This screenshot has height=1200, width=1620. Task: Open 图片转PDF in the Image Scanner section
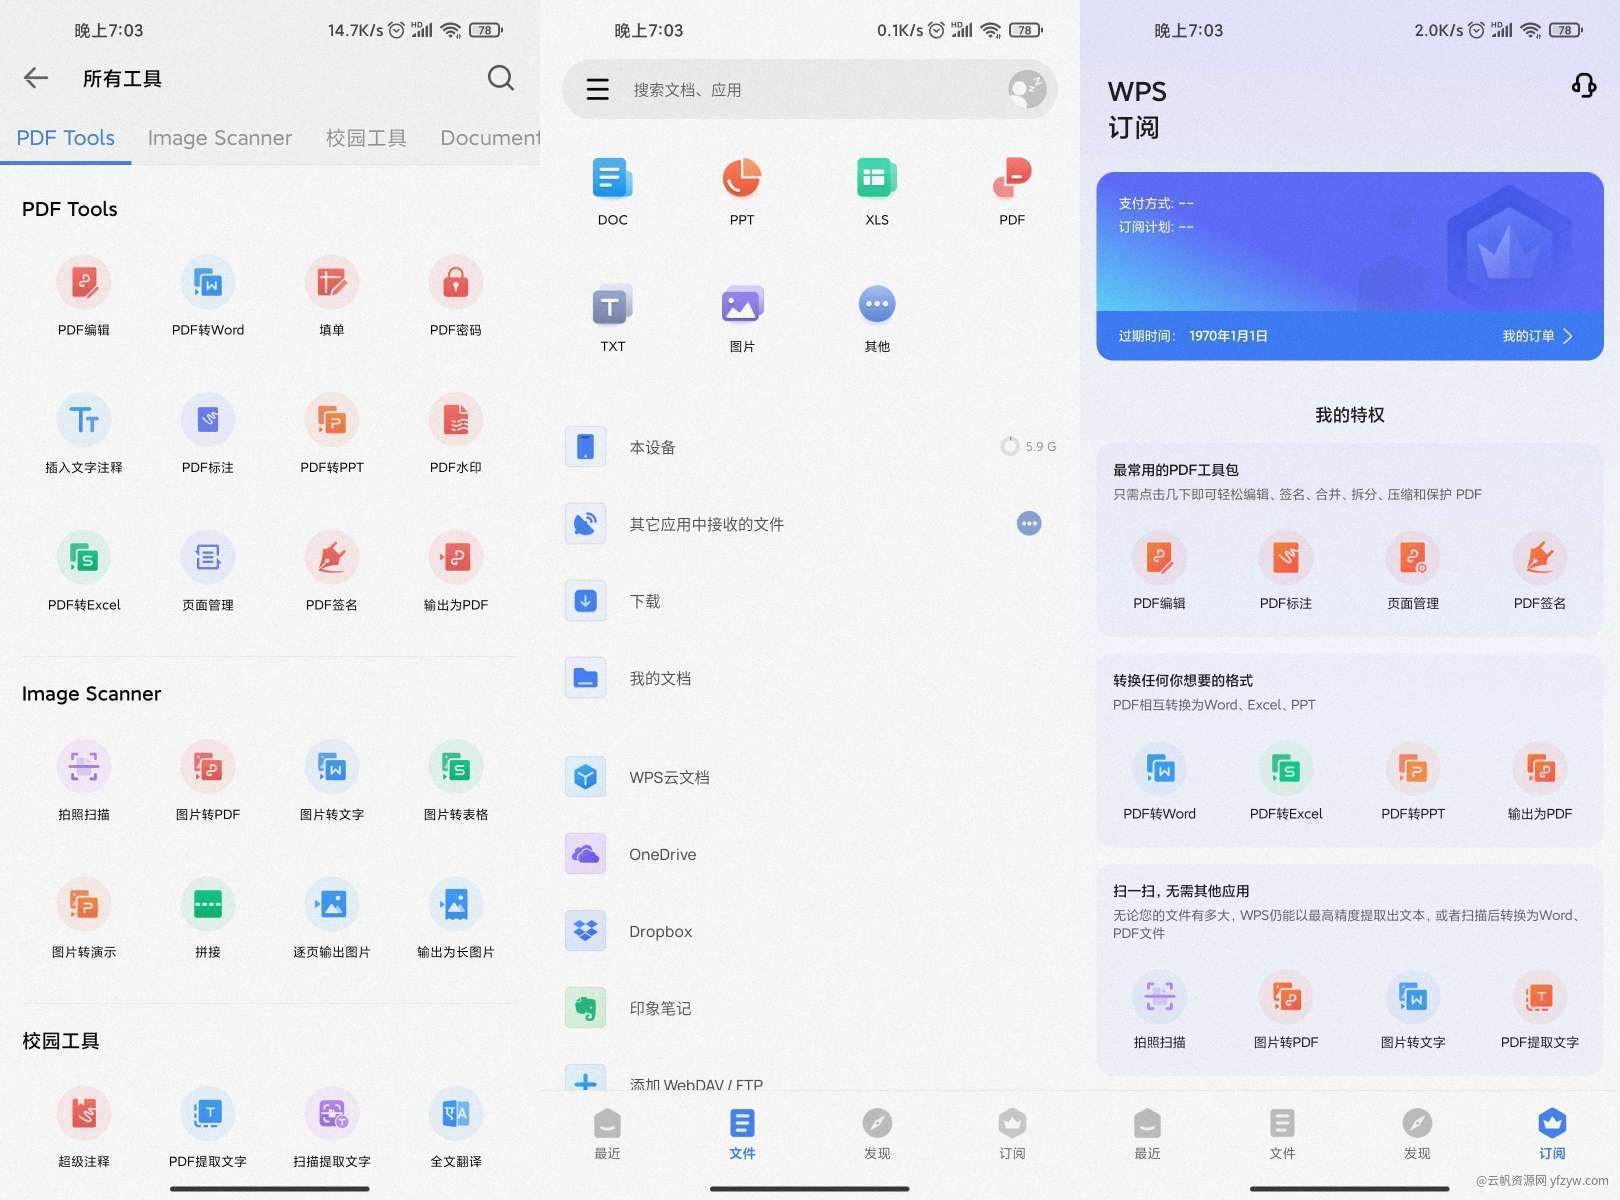208,781
